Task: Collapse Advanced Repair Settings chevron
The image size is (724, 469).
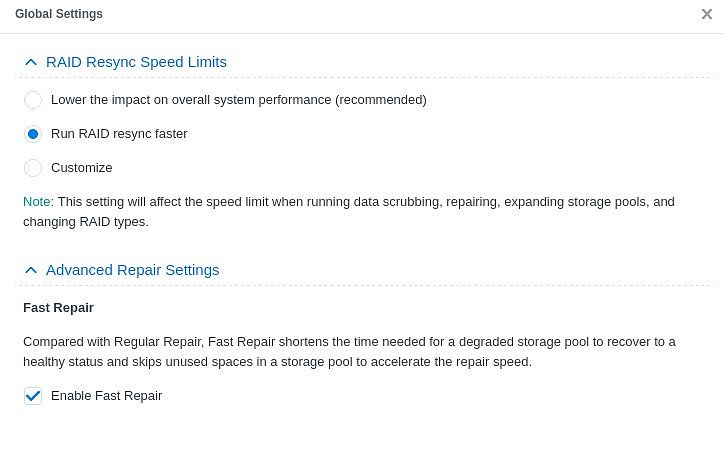Action: tap(30, 270)
